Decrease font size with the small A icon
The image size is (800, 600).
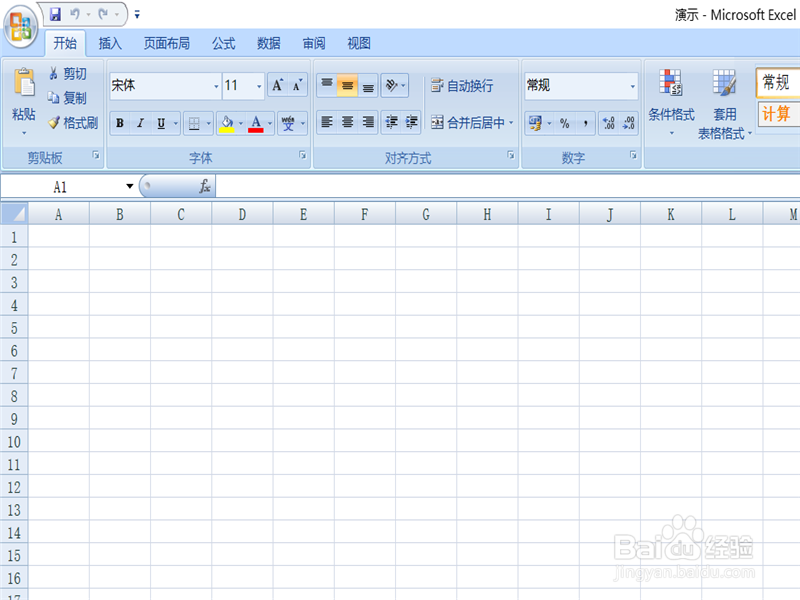(297, 85)
